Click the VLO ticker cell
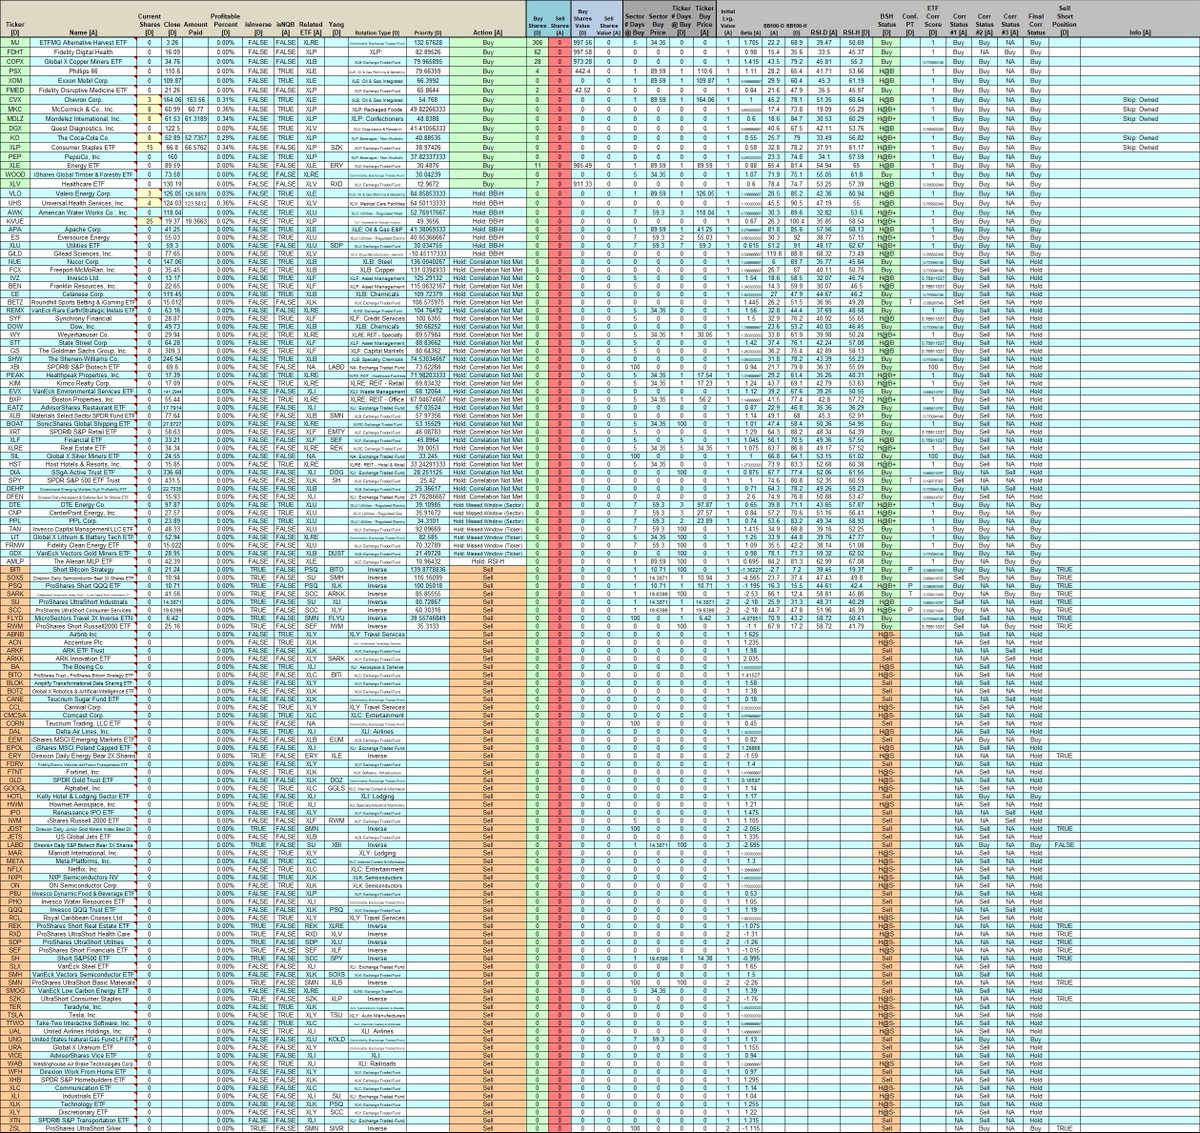 point(15,193)
